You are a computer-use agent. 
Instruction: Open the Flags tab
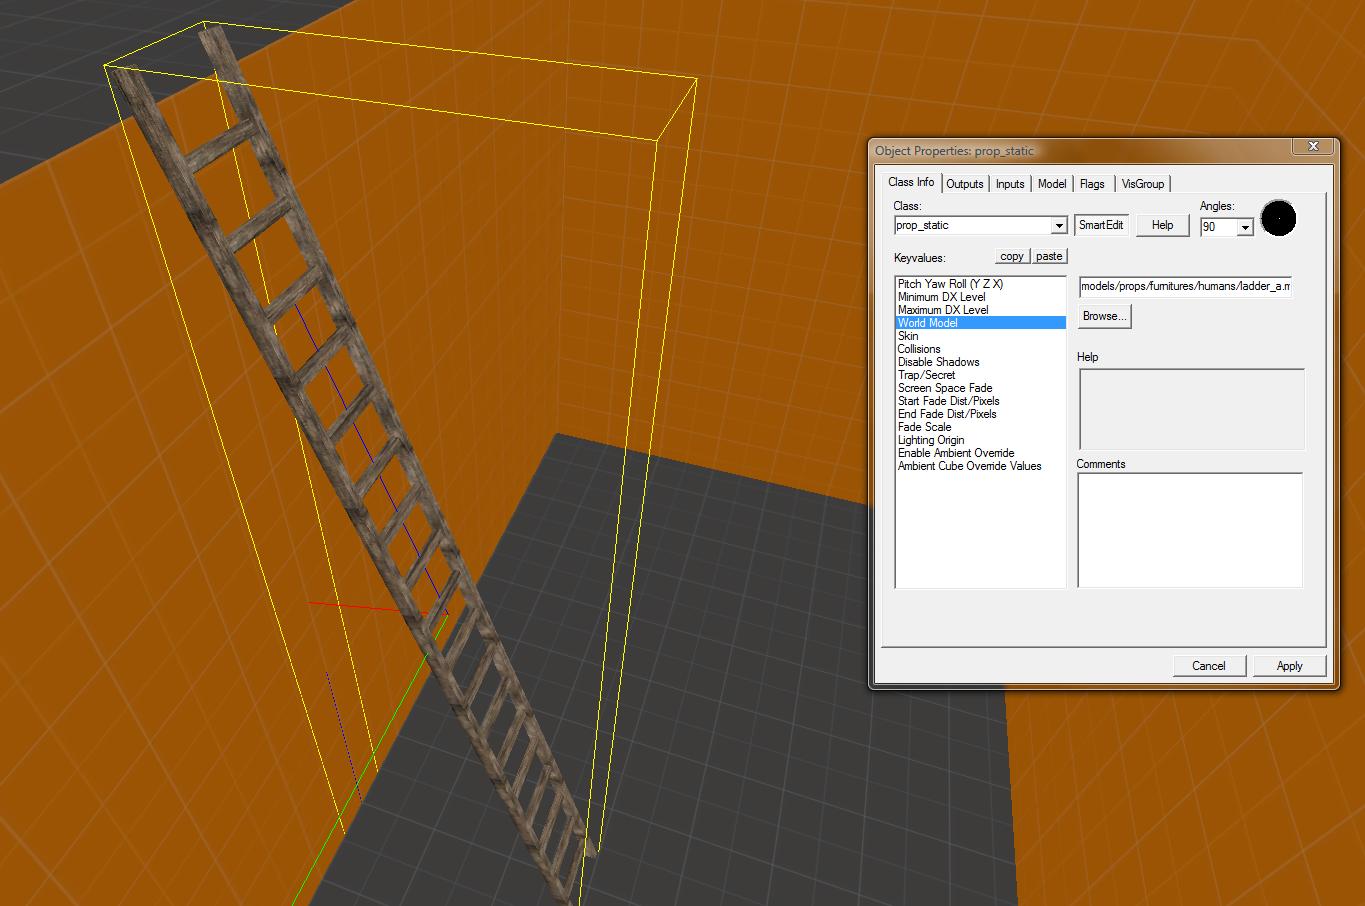point(1092,184)
